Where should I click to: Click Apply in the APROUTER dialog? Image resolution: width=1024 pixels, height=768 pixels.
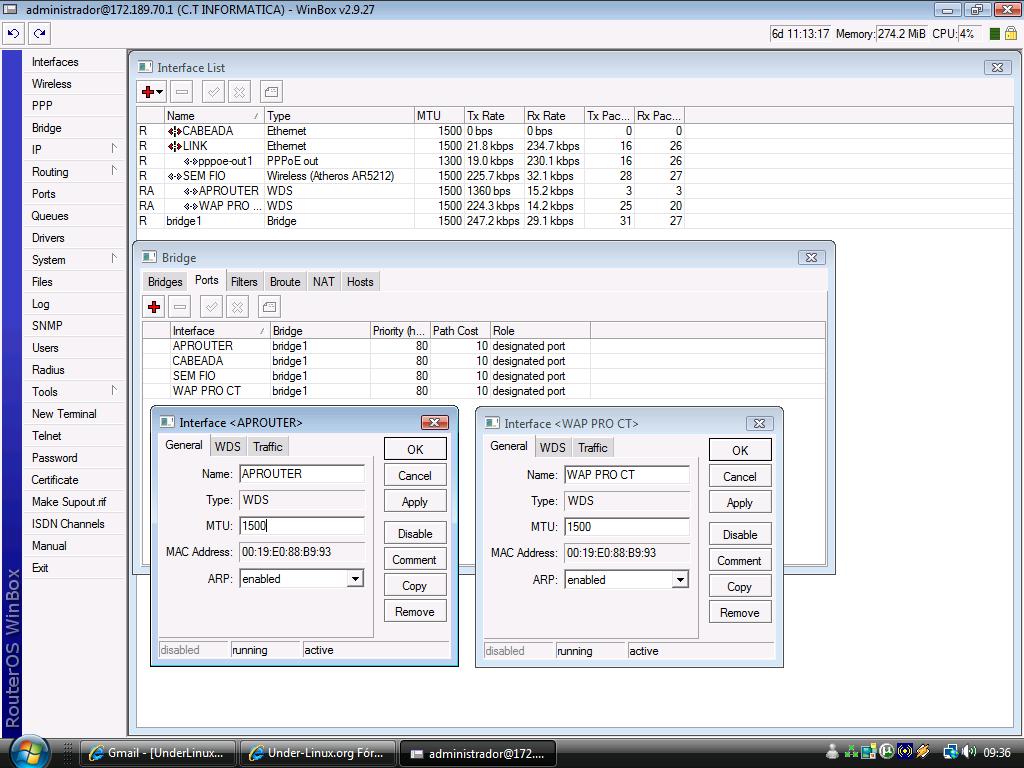tap(415, 502)
